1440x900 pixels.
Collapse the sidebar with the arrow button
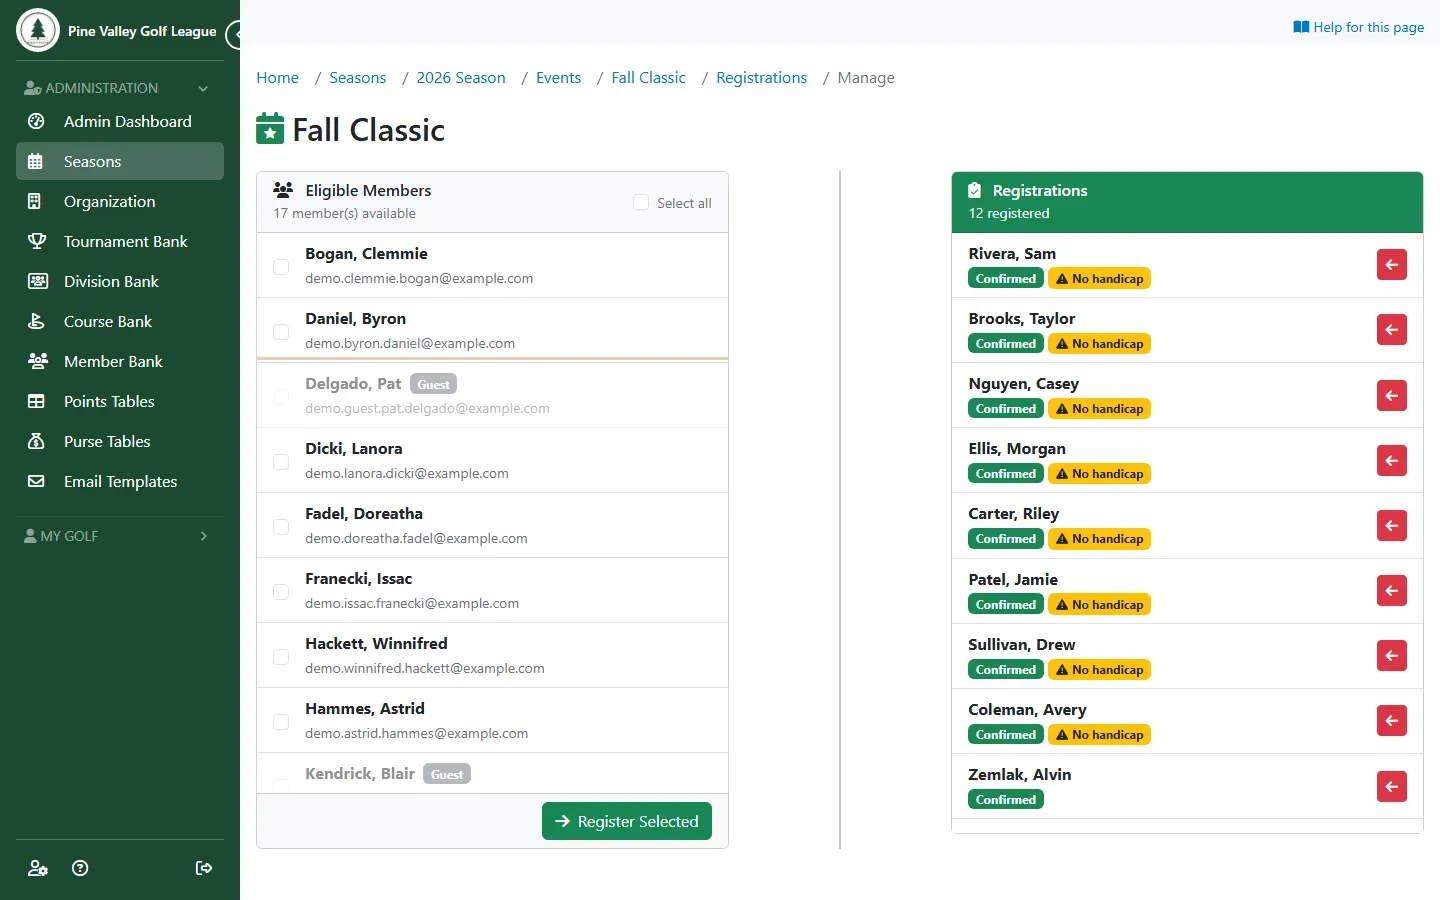(234, 35)
